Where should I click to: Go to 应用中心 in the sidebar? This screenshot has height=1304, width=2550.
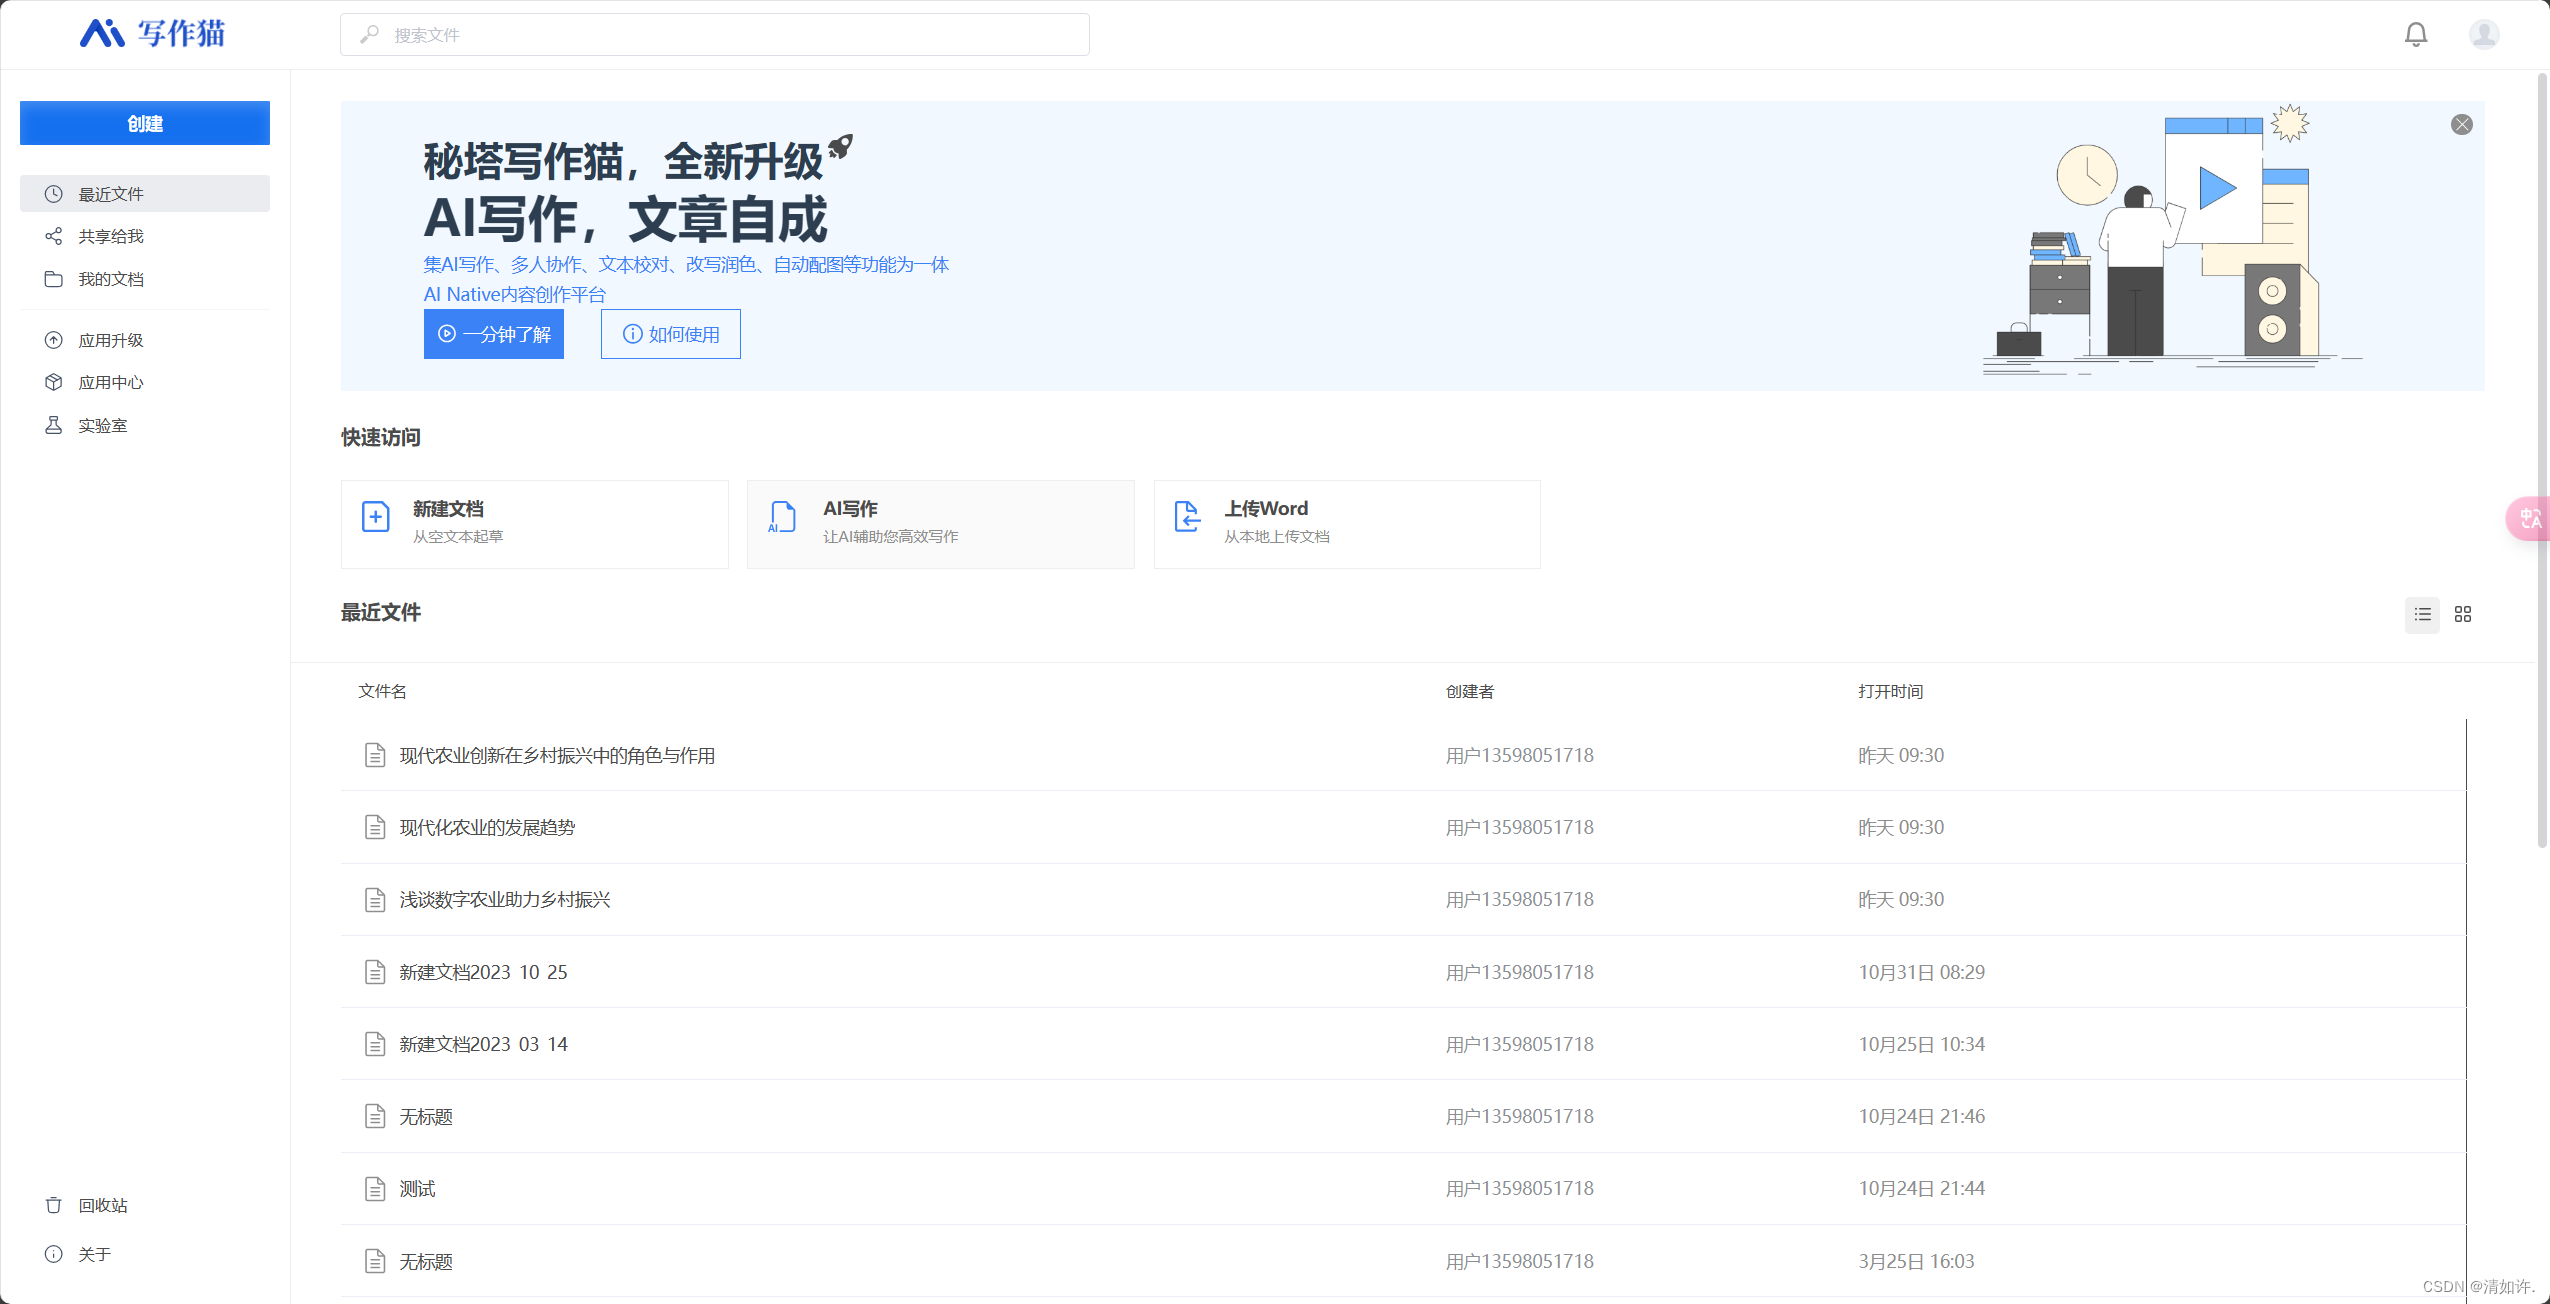(111, 383)
